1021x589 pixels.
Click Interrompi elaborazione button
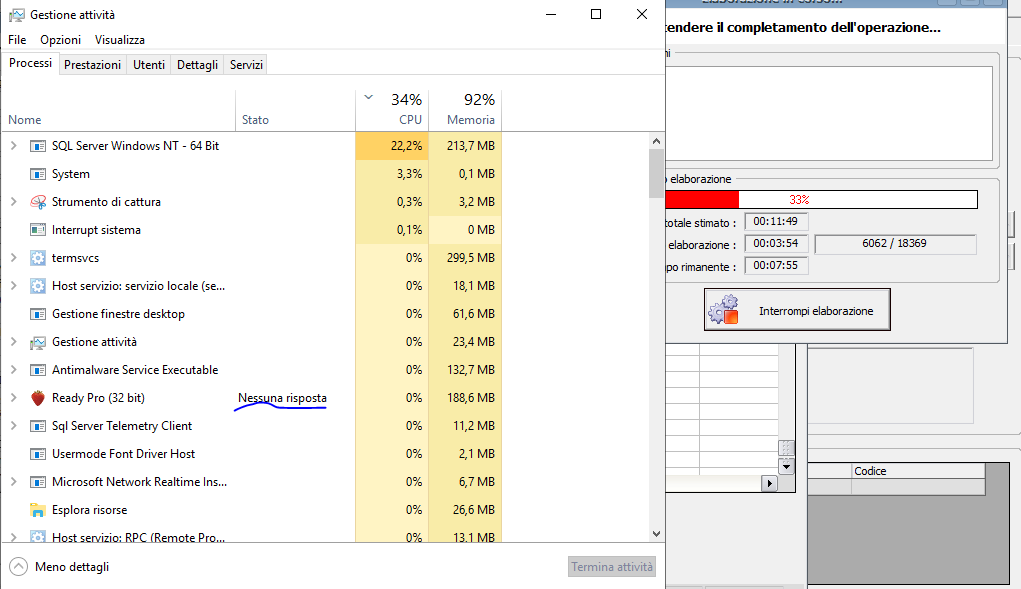click(x=797, y=310)
